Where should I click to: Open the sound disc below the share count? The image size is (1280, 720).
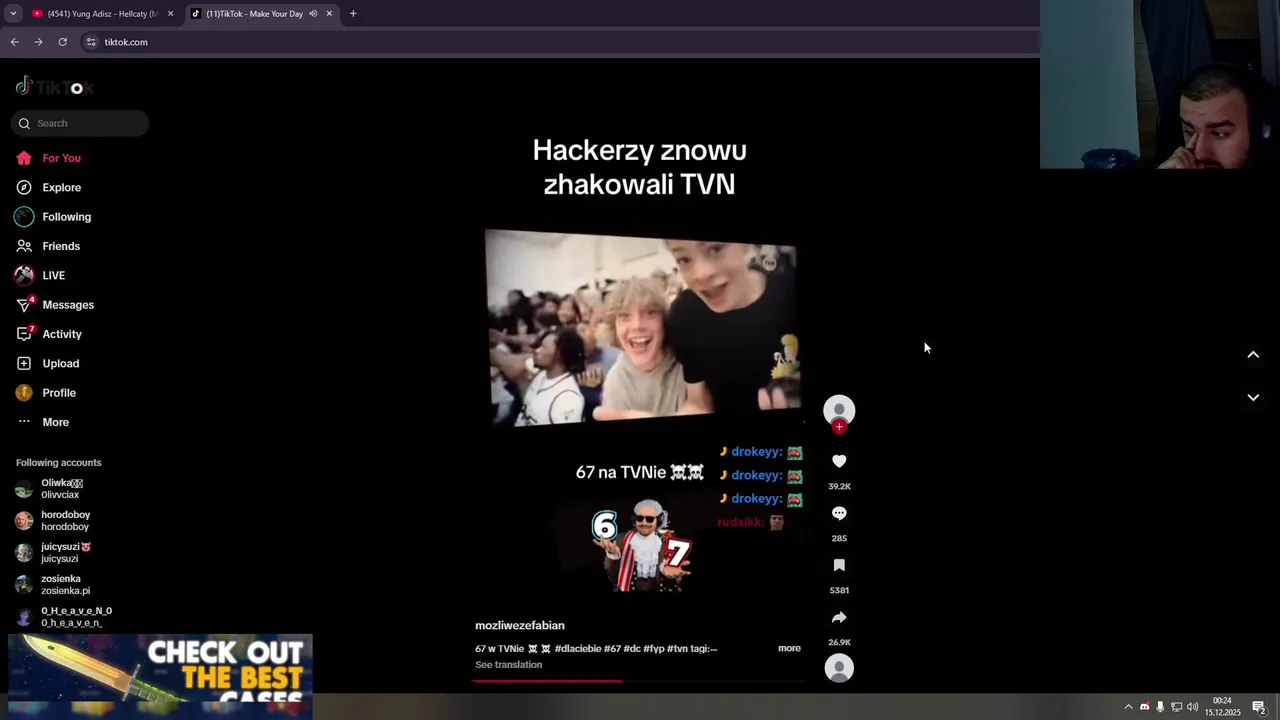coord(839,668)
